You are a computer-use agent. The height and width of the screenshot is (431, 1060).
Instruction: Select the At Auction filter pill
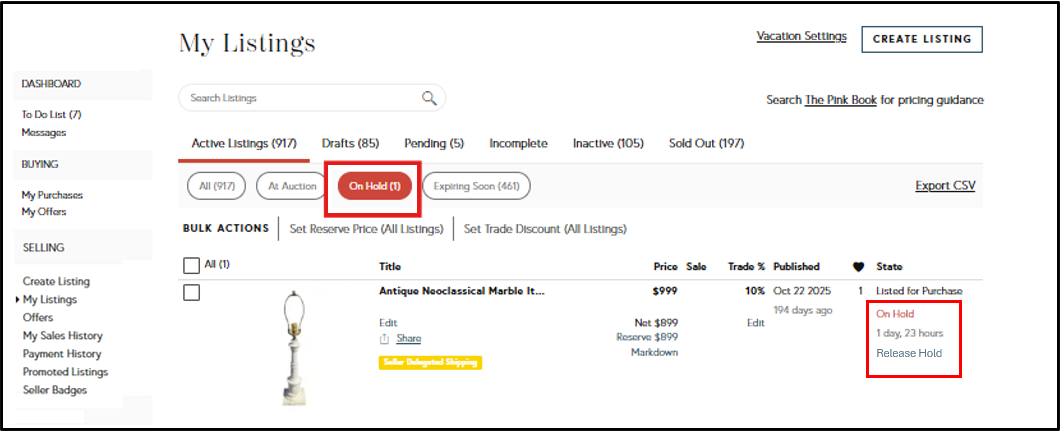pyautogui.click(x=292, y=186)
